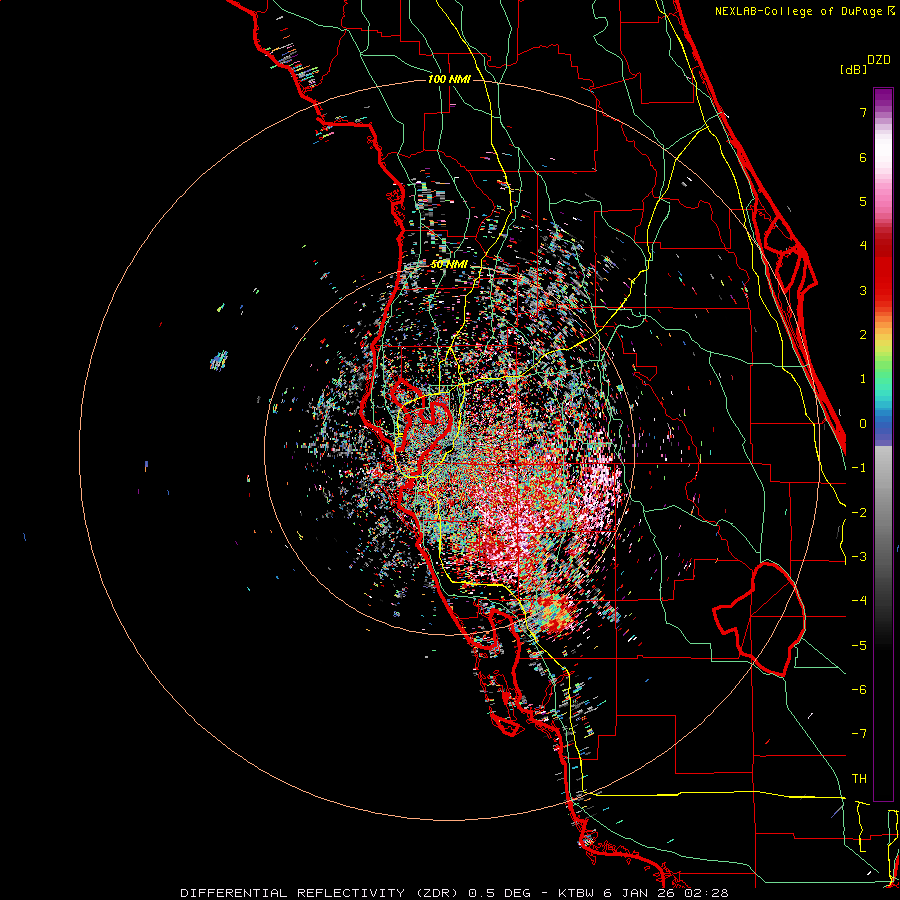This screenshot has height=900, width=900.
Task: Click the [dB] units label
Action: 853,69
